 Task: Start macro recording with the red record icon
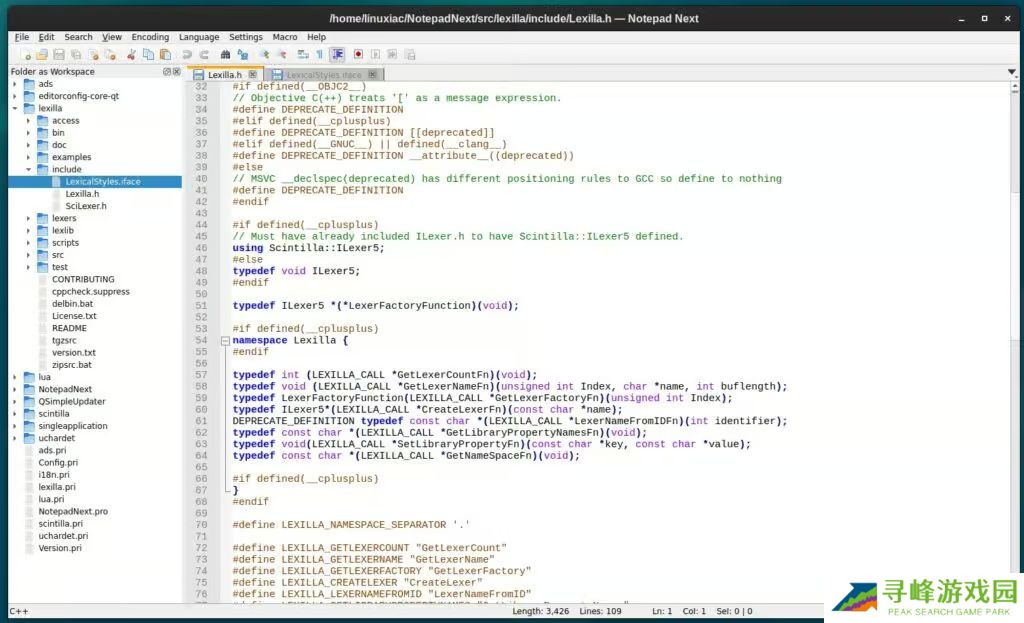[357, 54]
